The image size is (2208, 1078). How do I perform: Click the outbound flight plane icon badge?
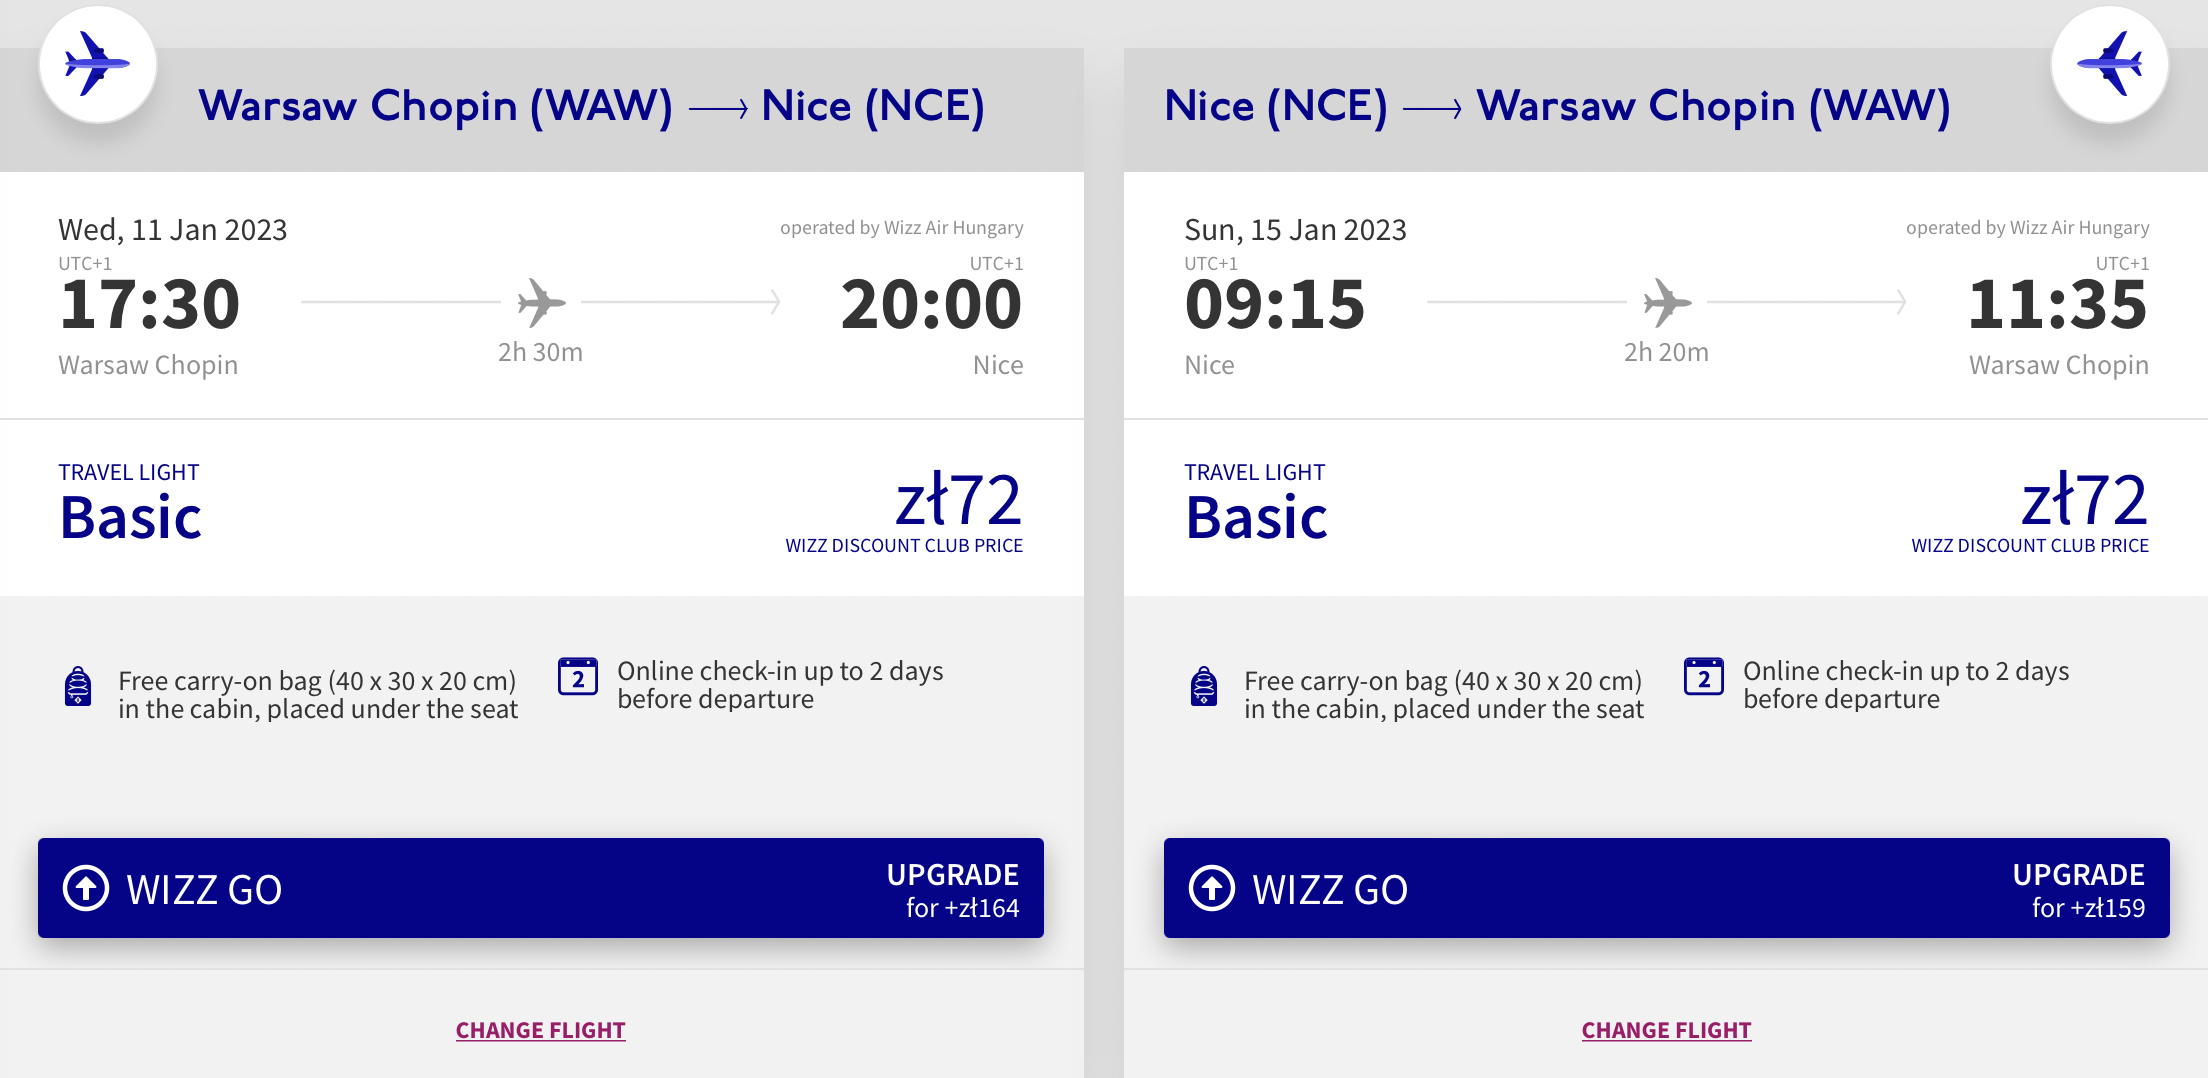point(97,65)
